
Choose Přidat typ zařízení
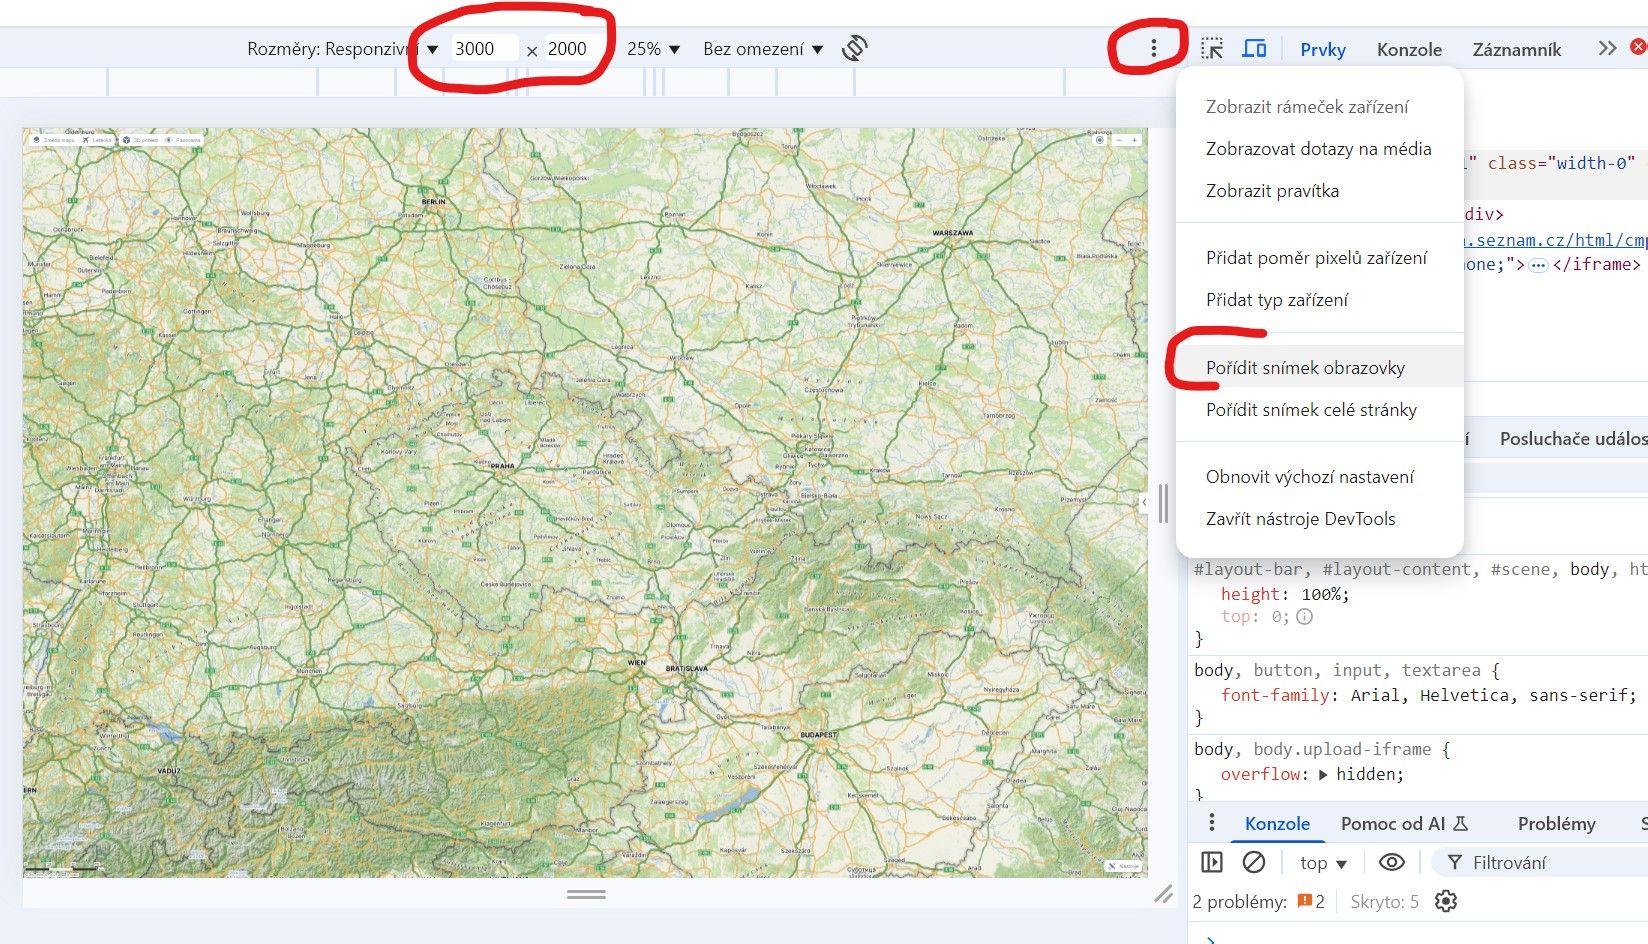1320,300
